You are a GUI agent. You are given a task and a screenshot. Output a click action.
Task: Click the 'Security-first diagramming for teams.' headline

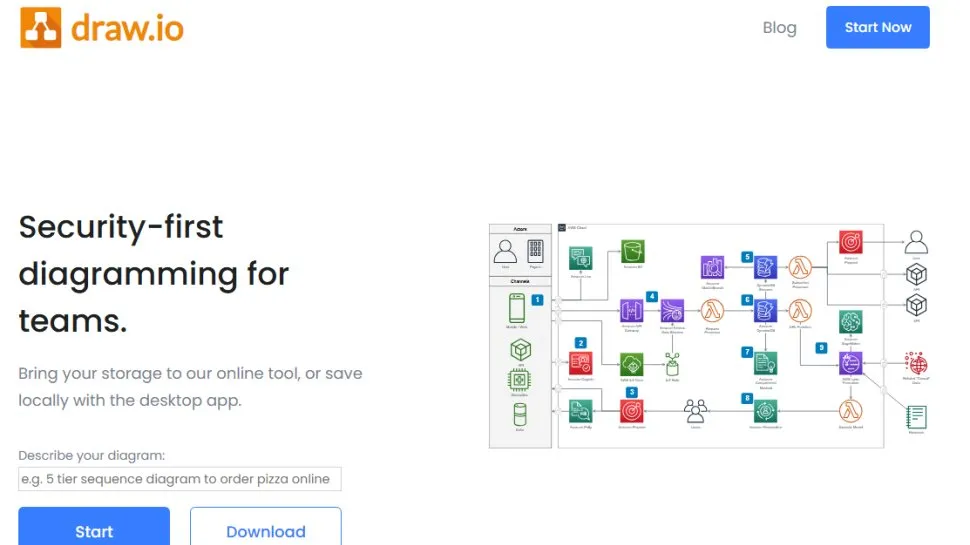(154, 273)
